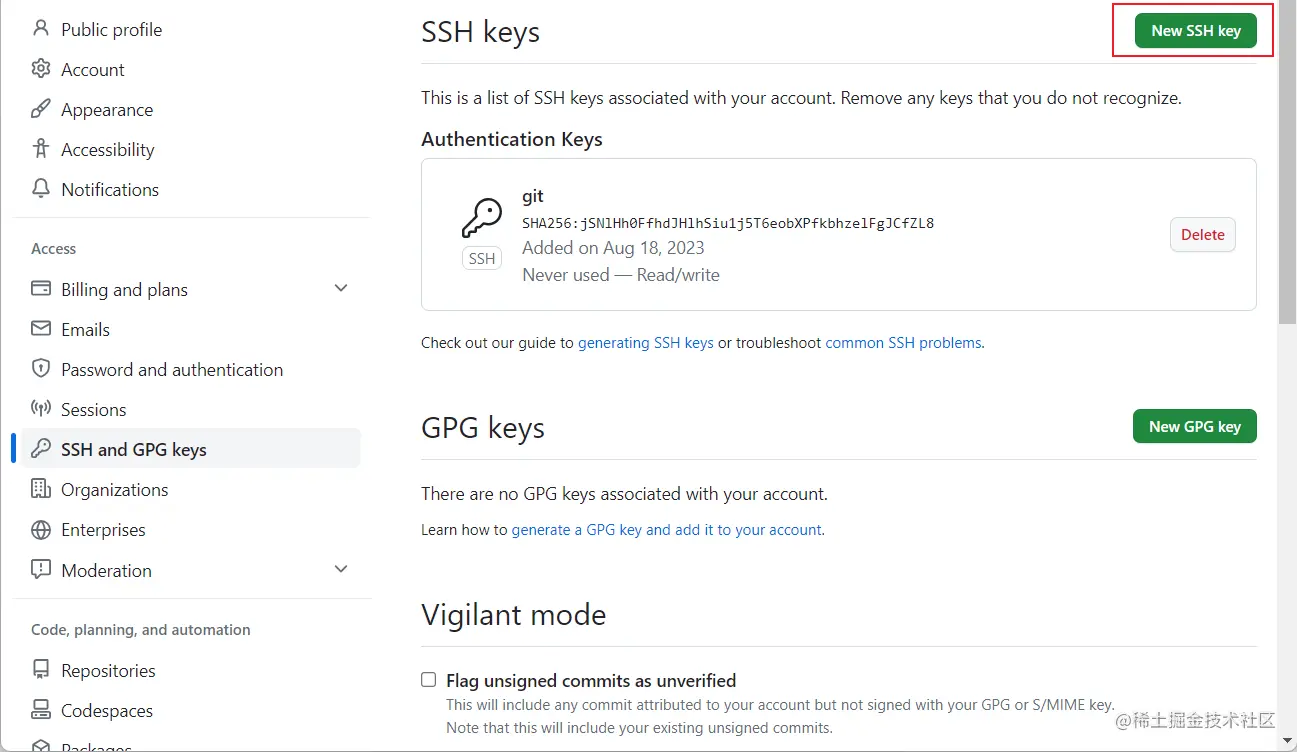Click the Appearance paintbrush icon

(41, 109)
